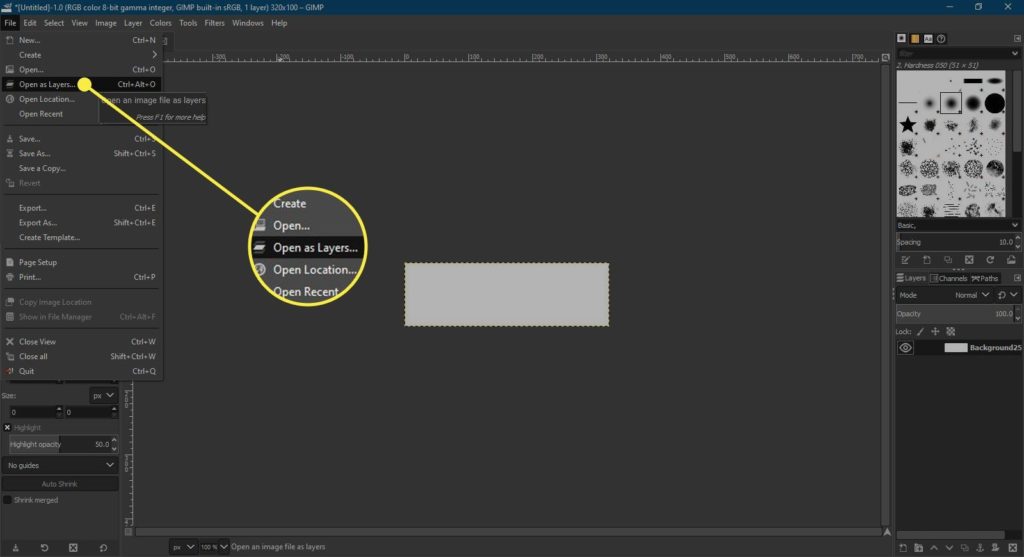Open the layers dock configure menu button
This screenshot has height=557, width=1024.
tap(1017, 278)
